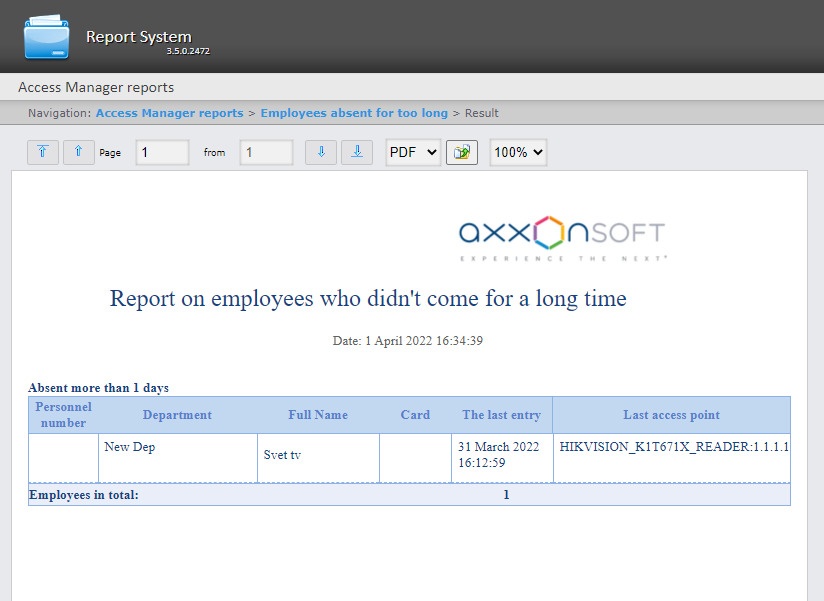Screen dimensions: 824x601
Task: Click the Report System folder logo
Action: [47, 37]
